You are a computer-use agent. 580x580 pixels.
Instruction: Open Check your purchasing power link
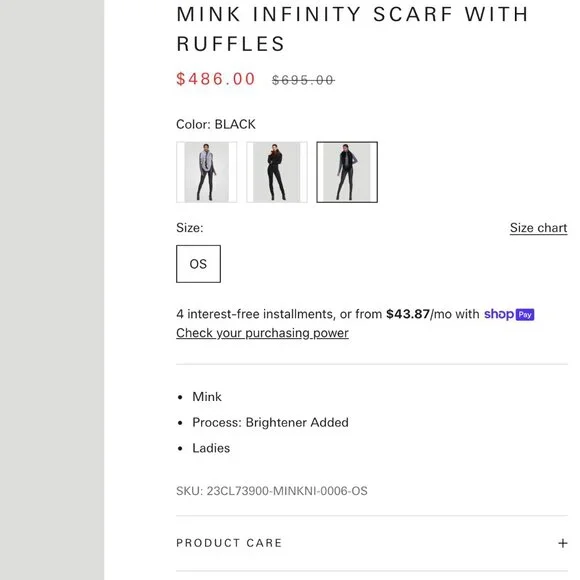coord(262,333)
